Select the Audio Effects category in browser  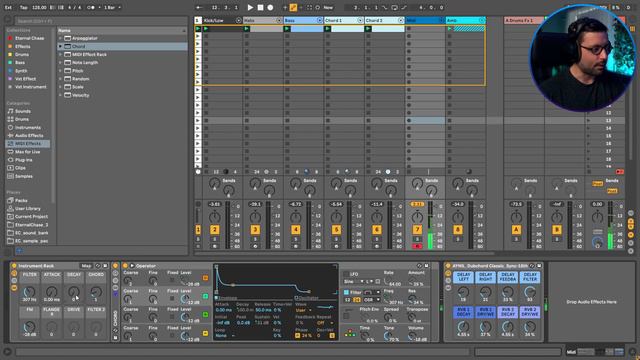29,136
